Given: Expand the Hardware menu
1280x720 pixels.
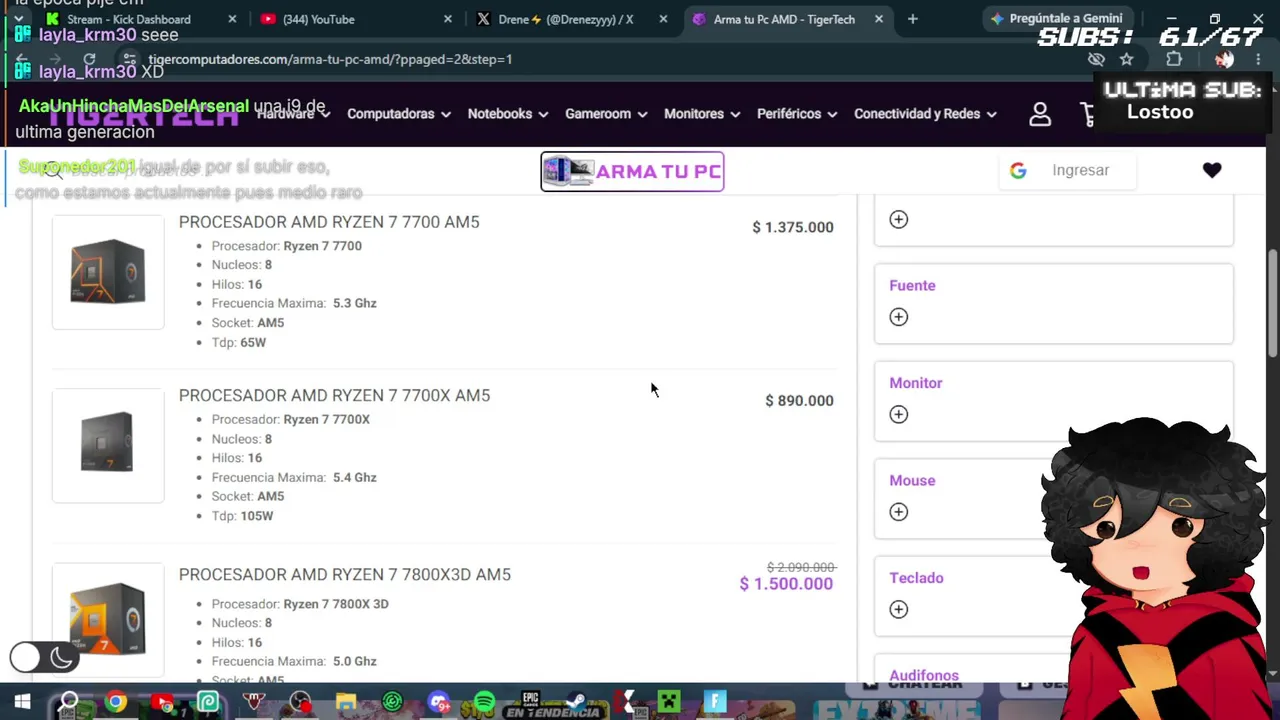Looking at the screenshot, I should 293,114.
